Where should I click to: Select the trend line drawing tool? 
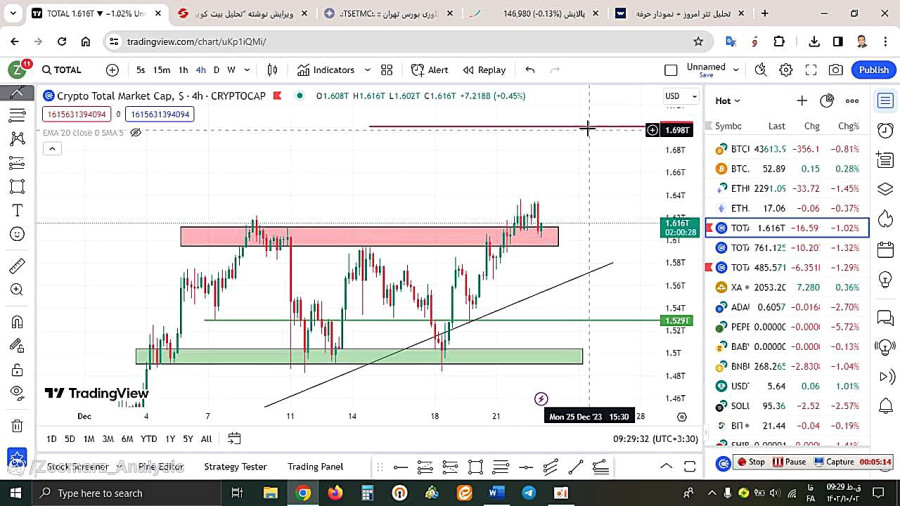pos(17,92)
